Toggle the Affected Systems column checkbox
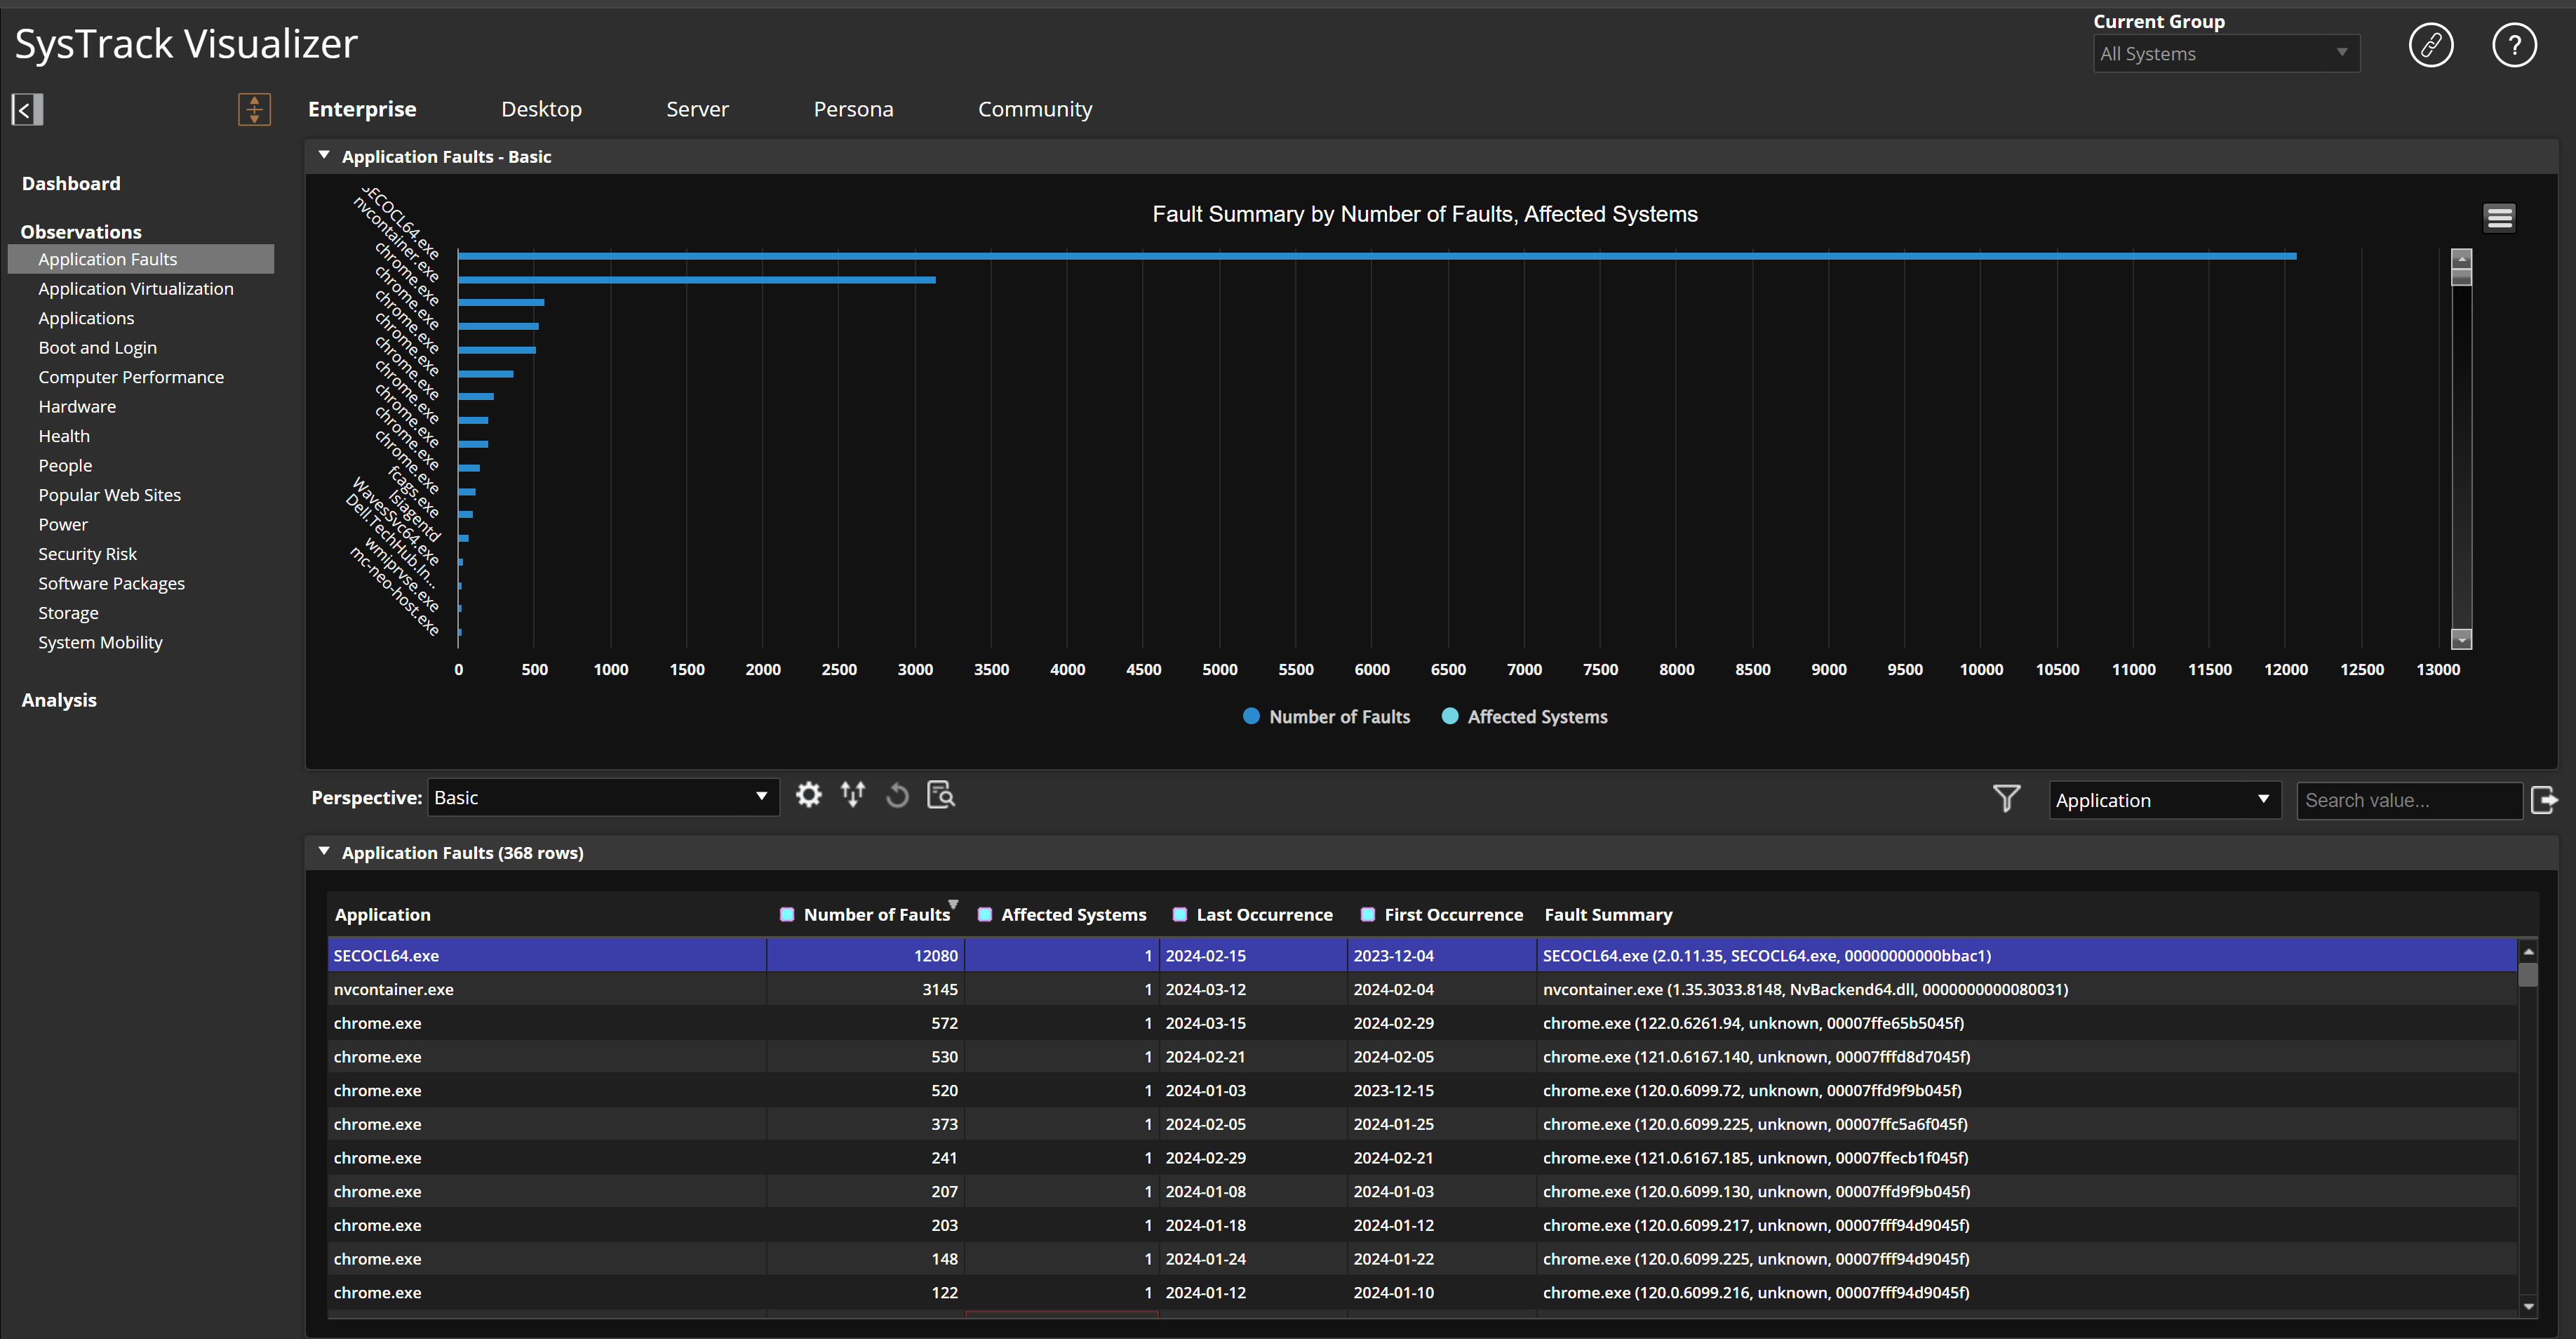The image size is (2576, 1339). pyautogui.click(x=986, y=913)
